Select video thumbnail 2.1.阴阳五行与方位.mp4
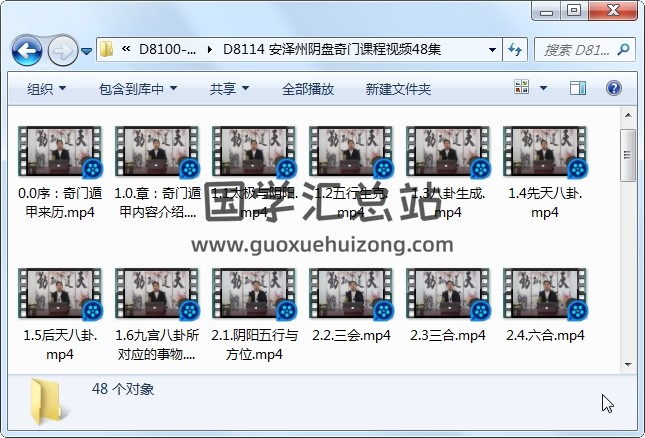 click(254, 294)
